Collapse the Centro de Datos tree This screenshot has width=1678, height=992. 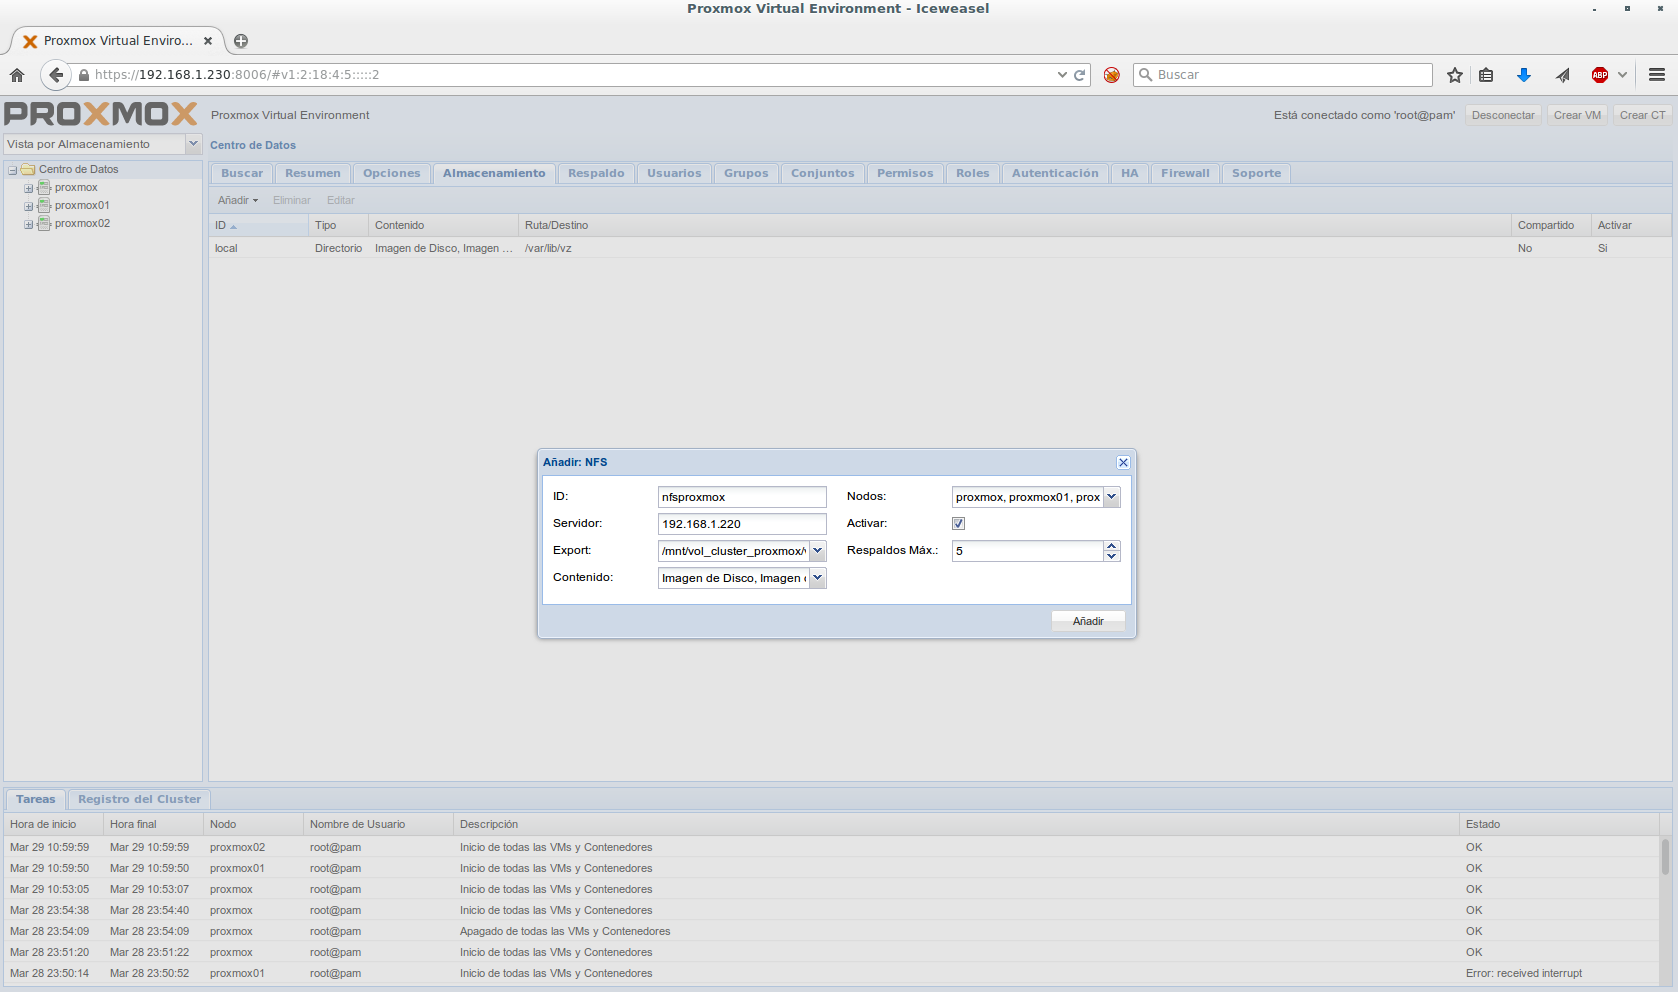13,170
